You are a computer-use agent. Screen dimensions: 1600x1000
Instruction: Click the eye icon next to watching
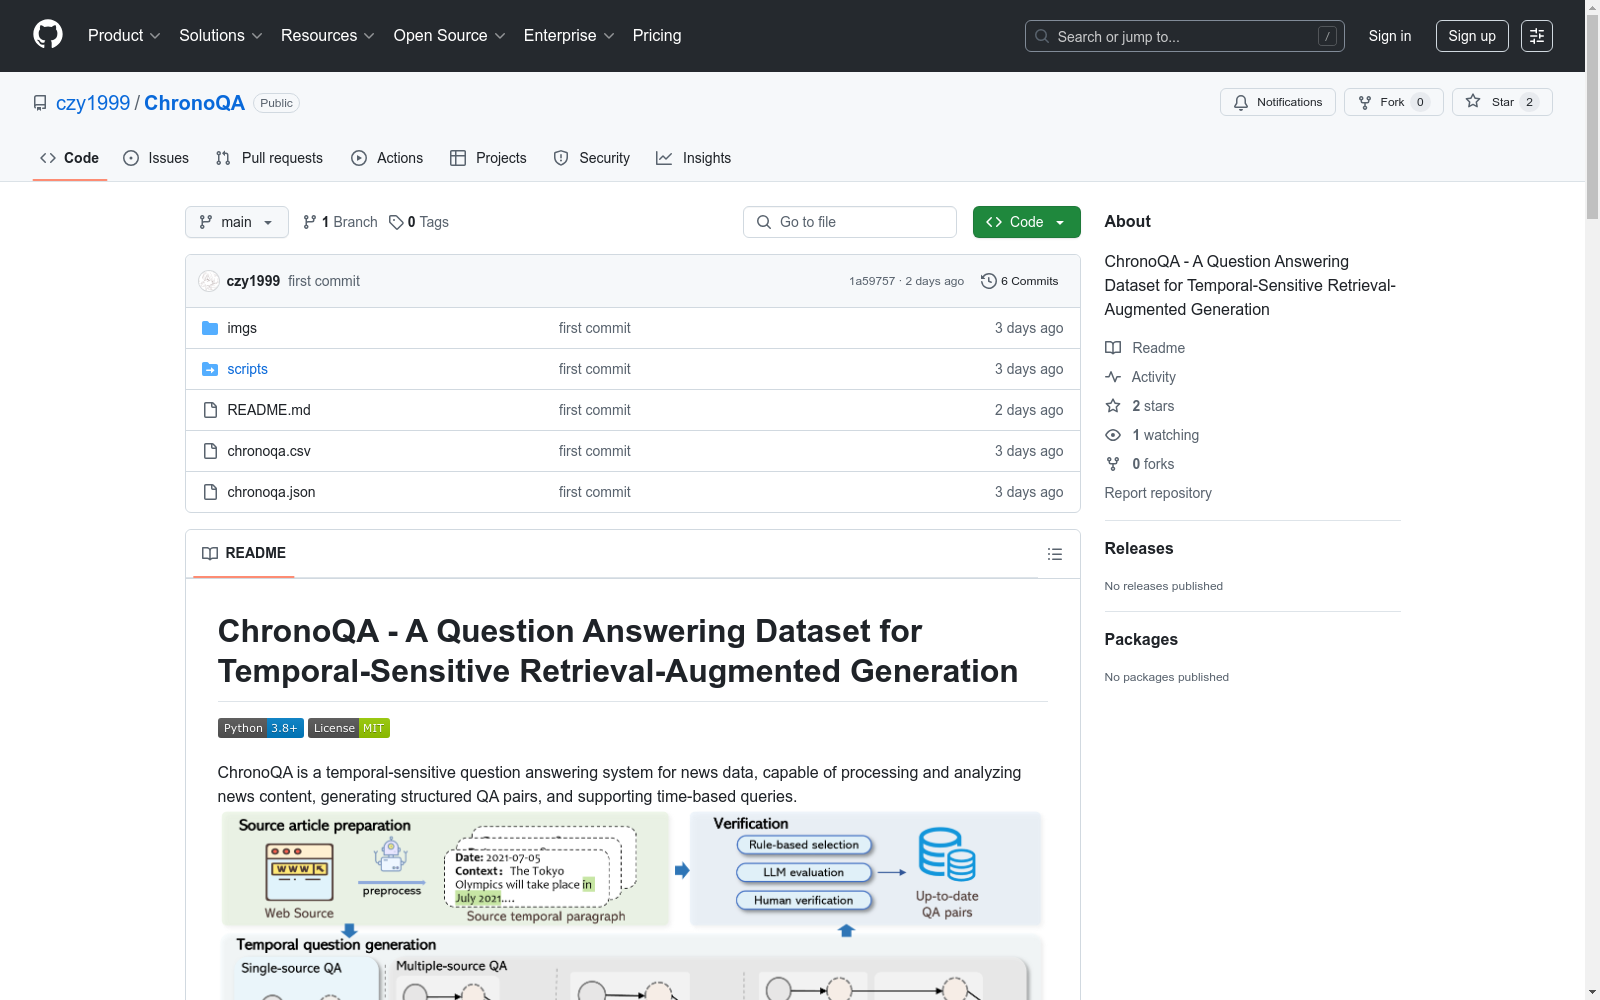point(1113,435)
